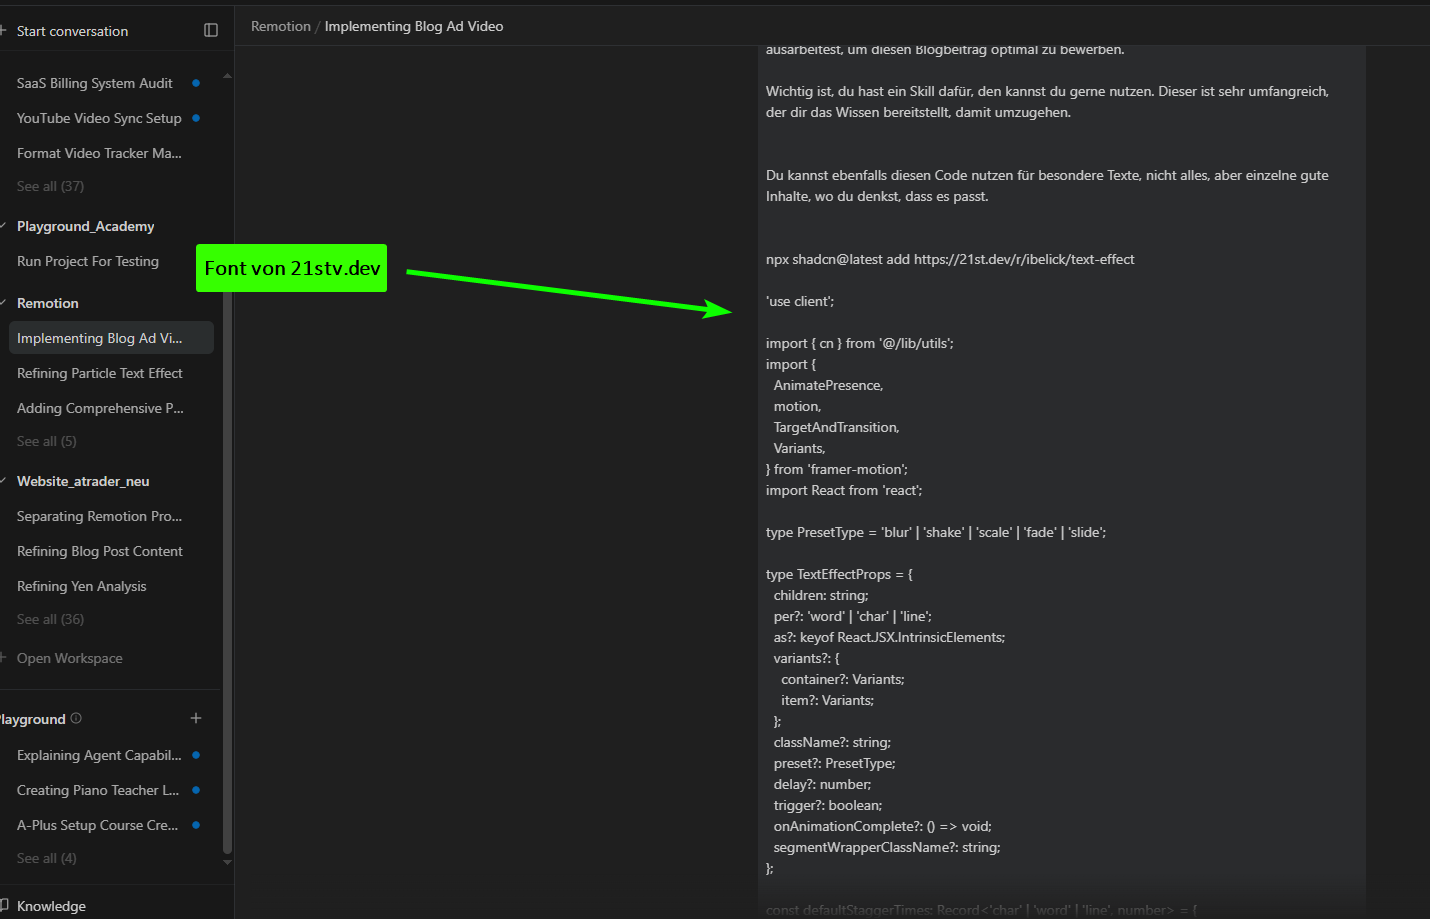The image size is (1430, 919).
Task: Click the Knowledge book icon
Action: (x=7, y=905)
